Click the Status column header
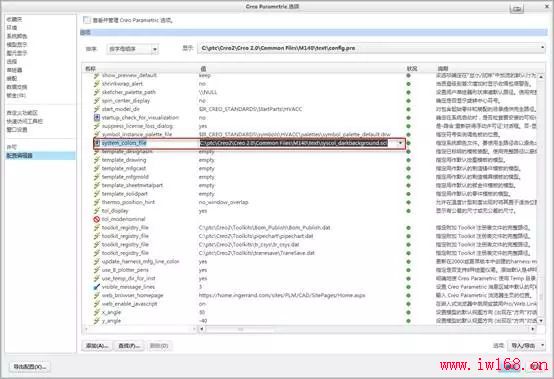 [x=412, y=69]
